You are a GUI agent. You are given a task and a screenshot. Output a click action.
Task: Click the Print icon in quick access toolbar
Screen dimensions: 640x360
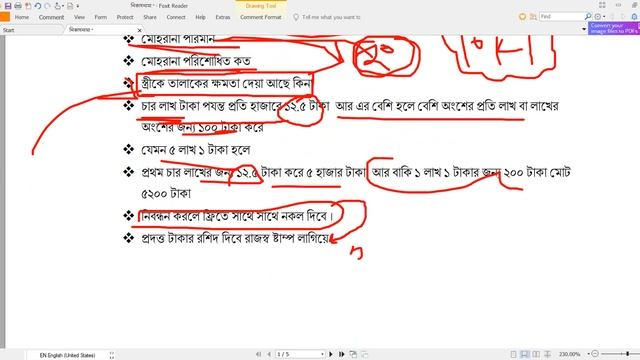click(18, 6)
